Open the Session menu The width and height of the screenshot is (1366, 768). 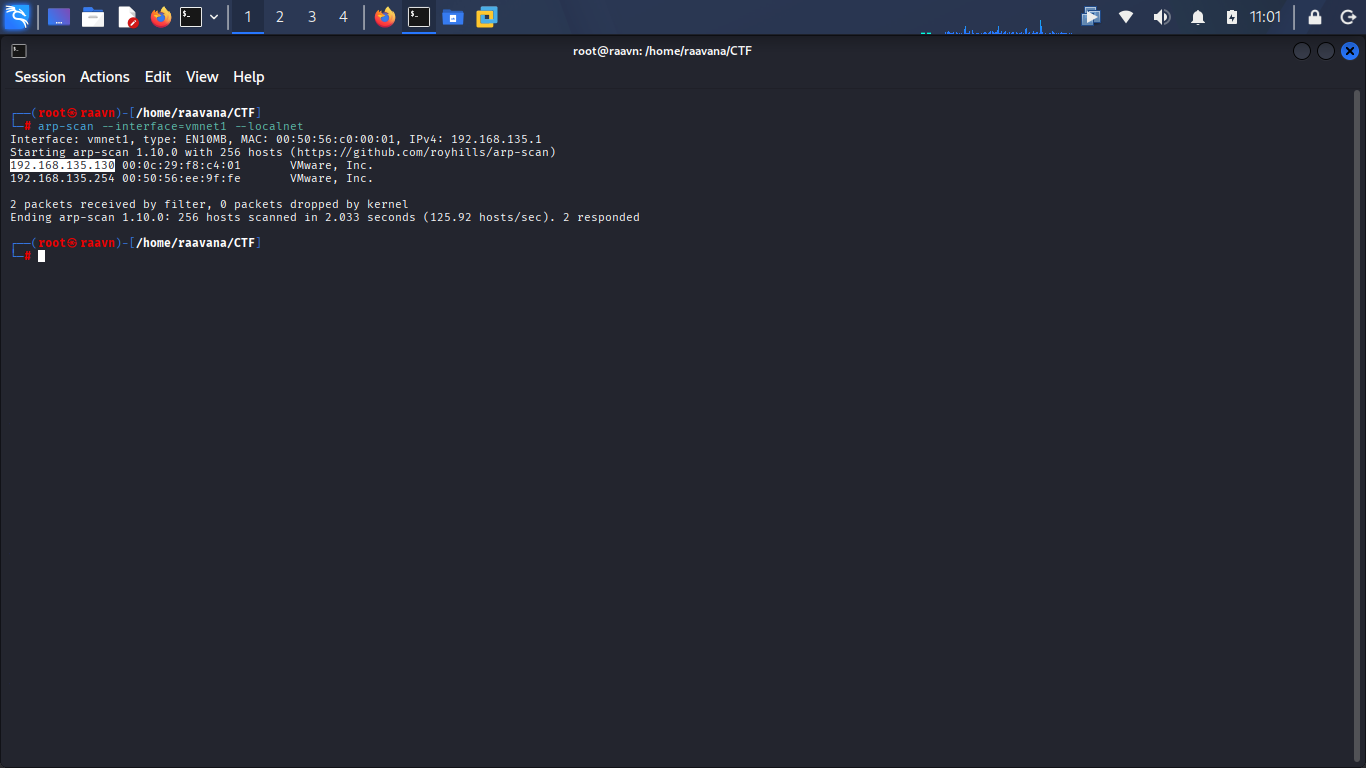point(40,77)
